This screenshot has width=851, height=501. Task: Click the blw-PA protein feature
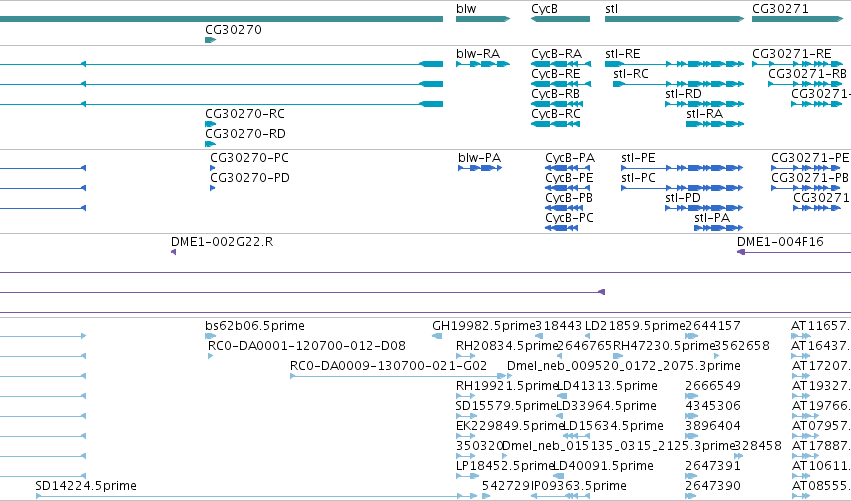coord(480,168)
